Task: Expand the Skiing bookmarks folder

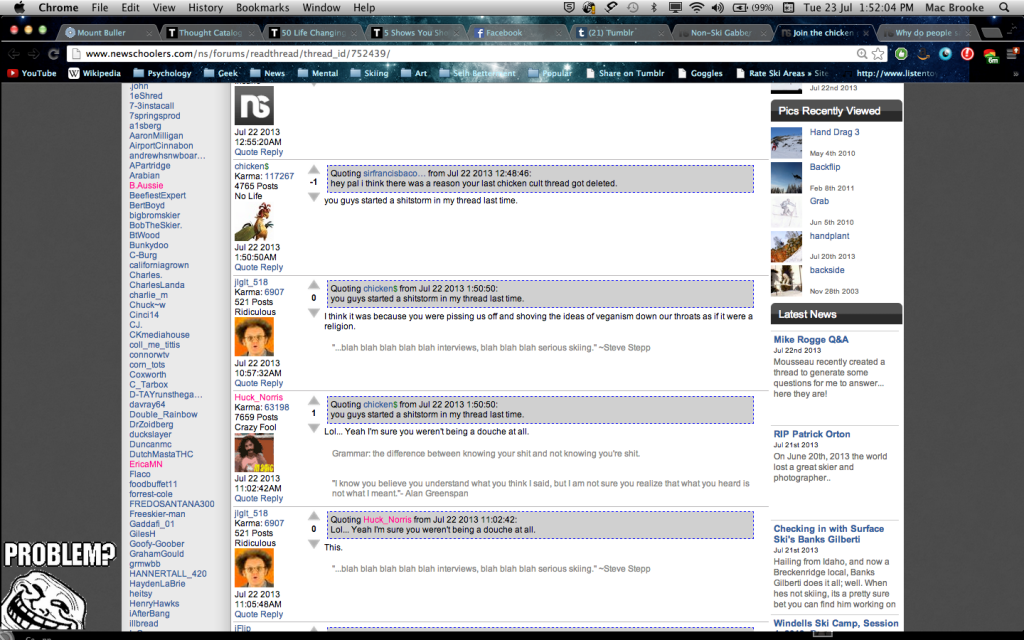Action: pos(369,72)
